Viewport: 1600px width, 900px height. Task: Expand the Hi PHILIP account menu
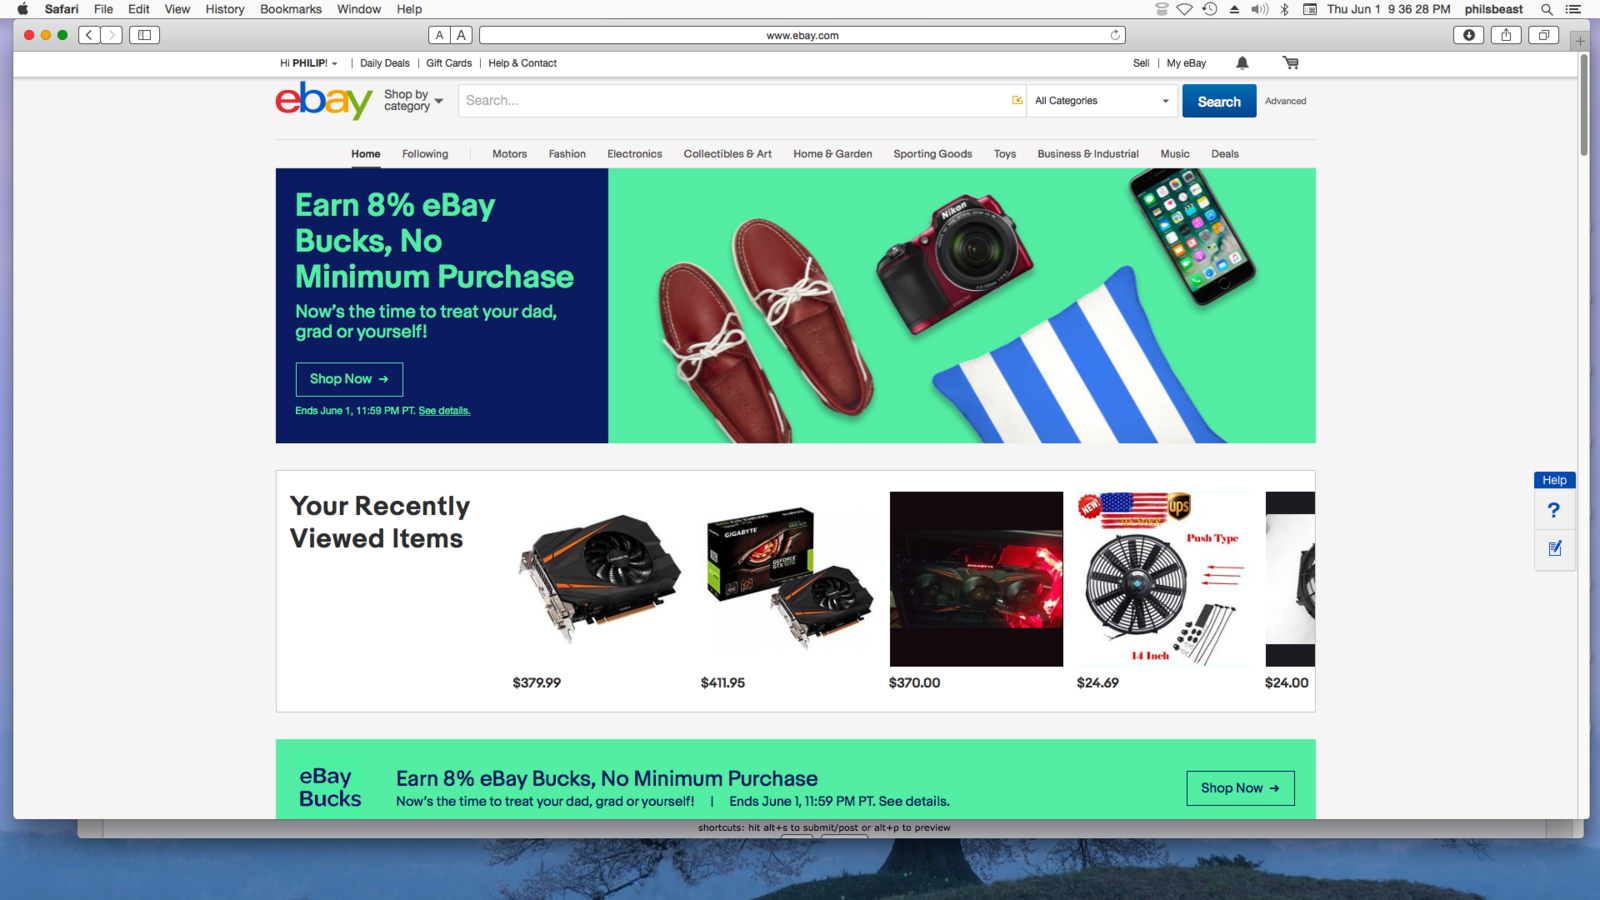309,63
